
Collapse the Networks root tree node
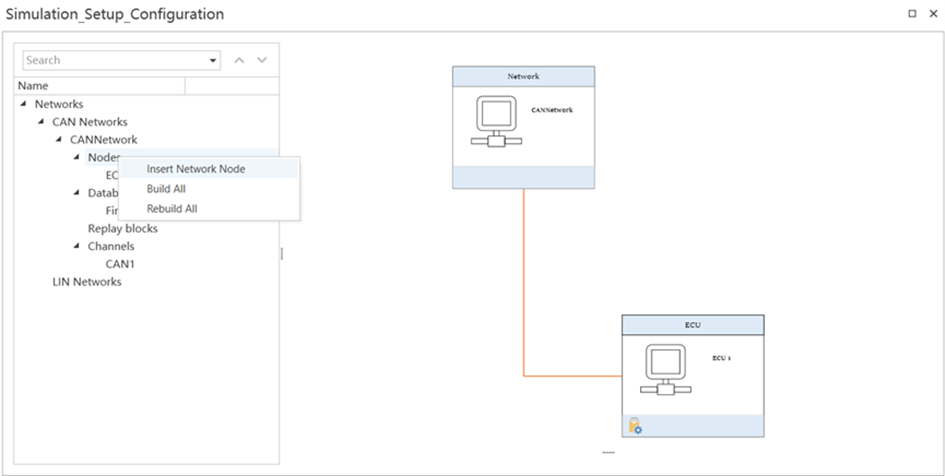point(23,104)
